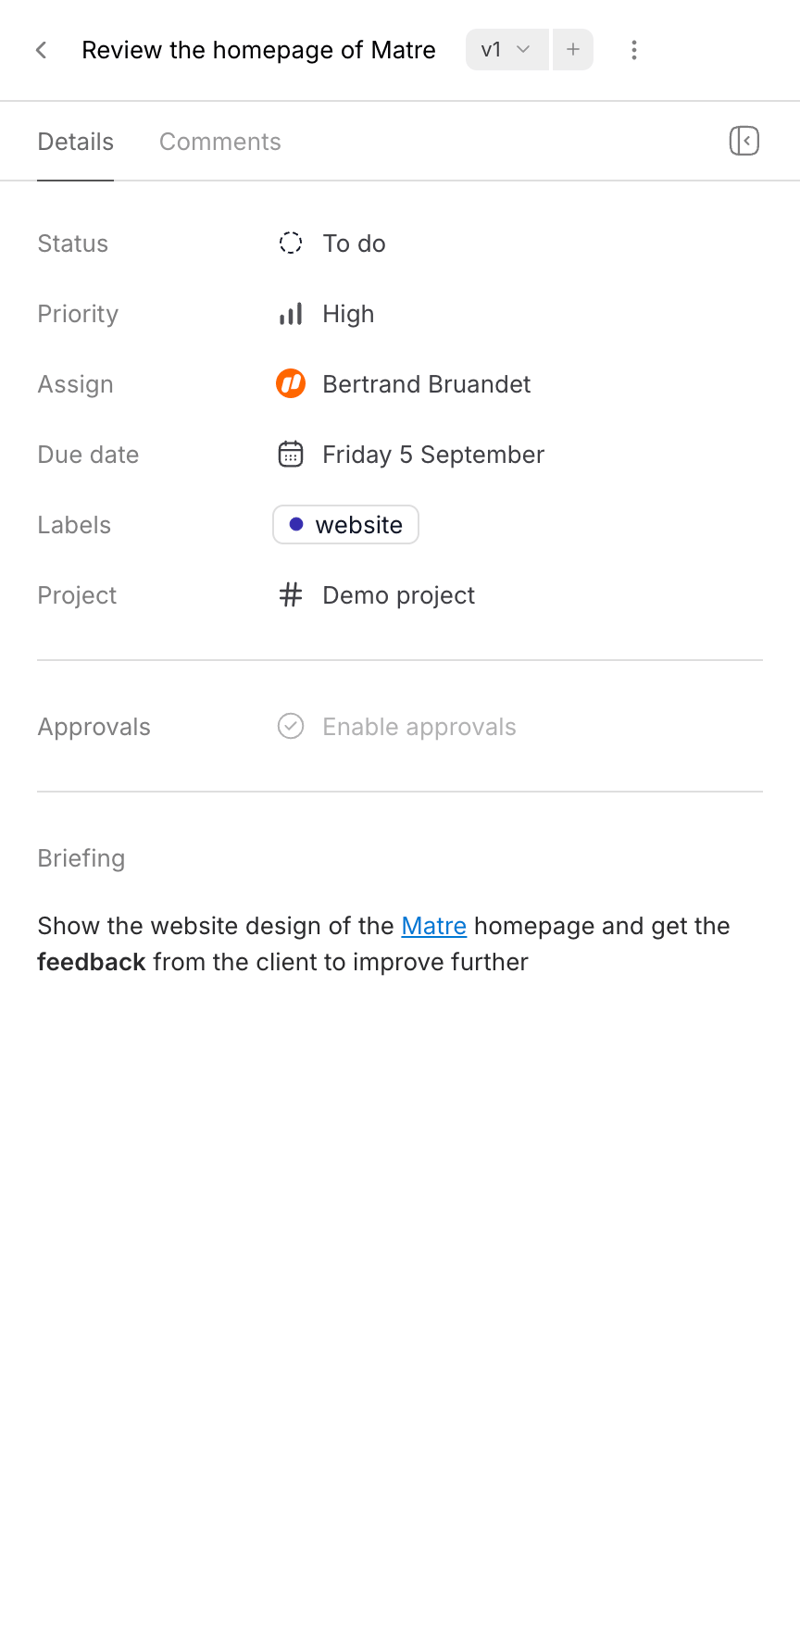Click the back chevron arrow at top left

[x=41, y=49]
